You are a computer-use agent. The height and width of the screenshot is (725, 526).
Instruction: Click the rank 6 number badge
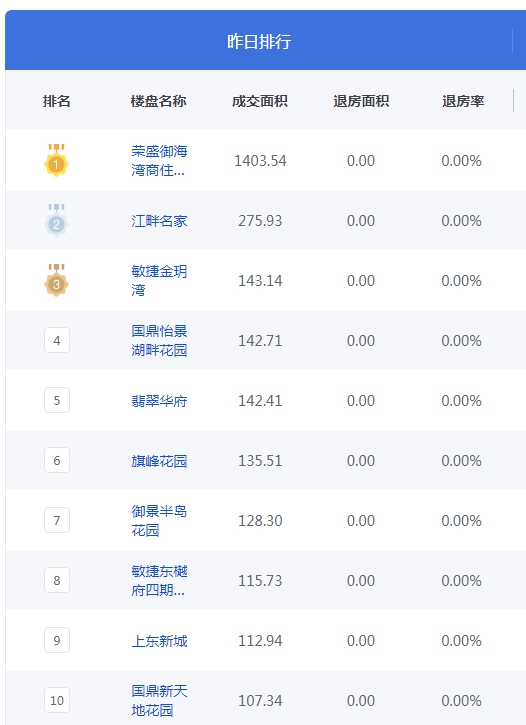coord(57,461)
